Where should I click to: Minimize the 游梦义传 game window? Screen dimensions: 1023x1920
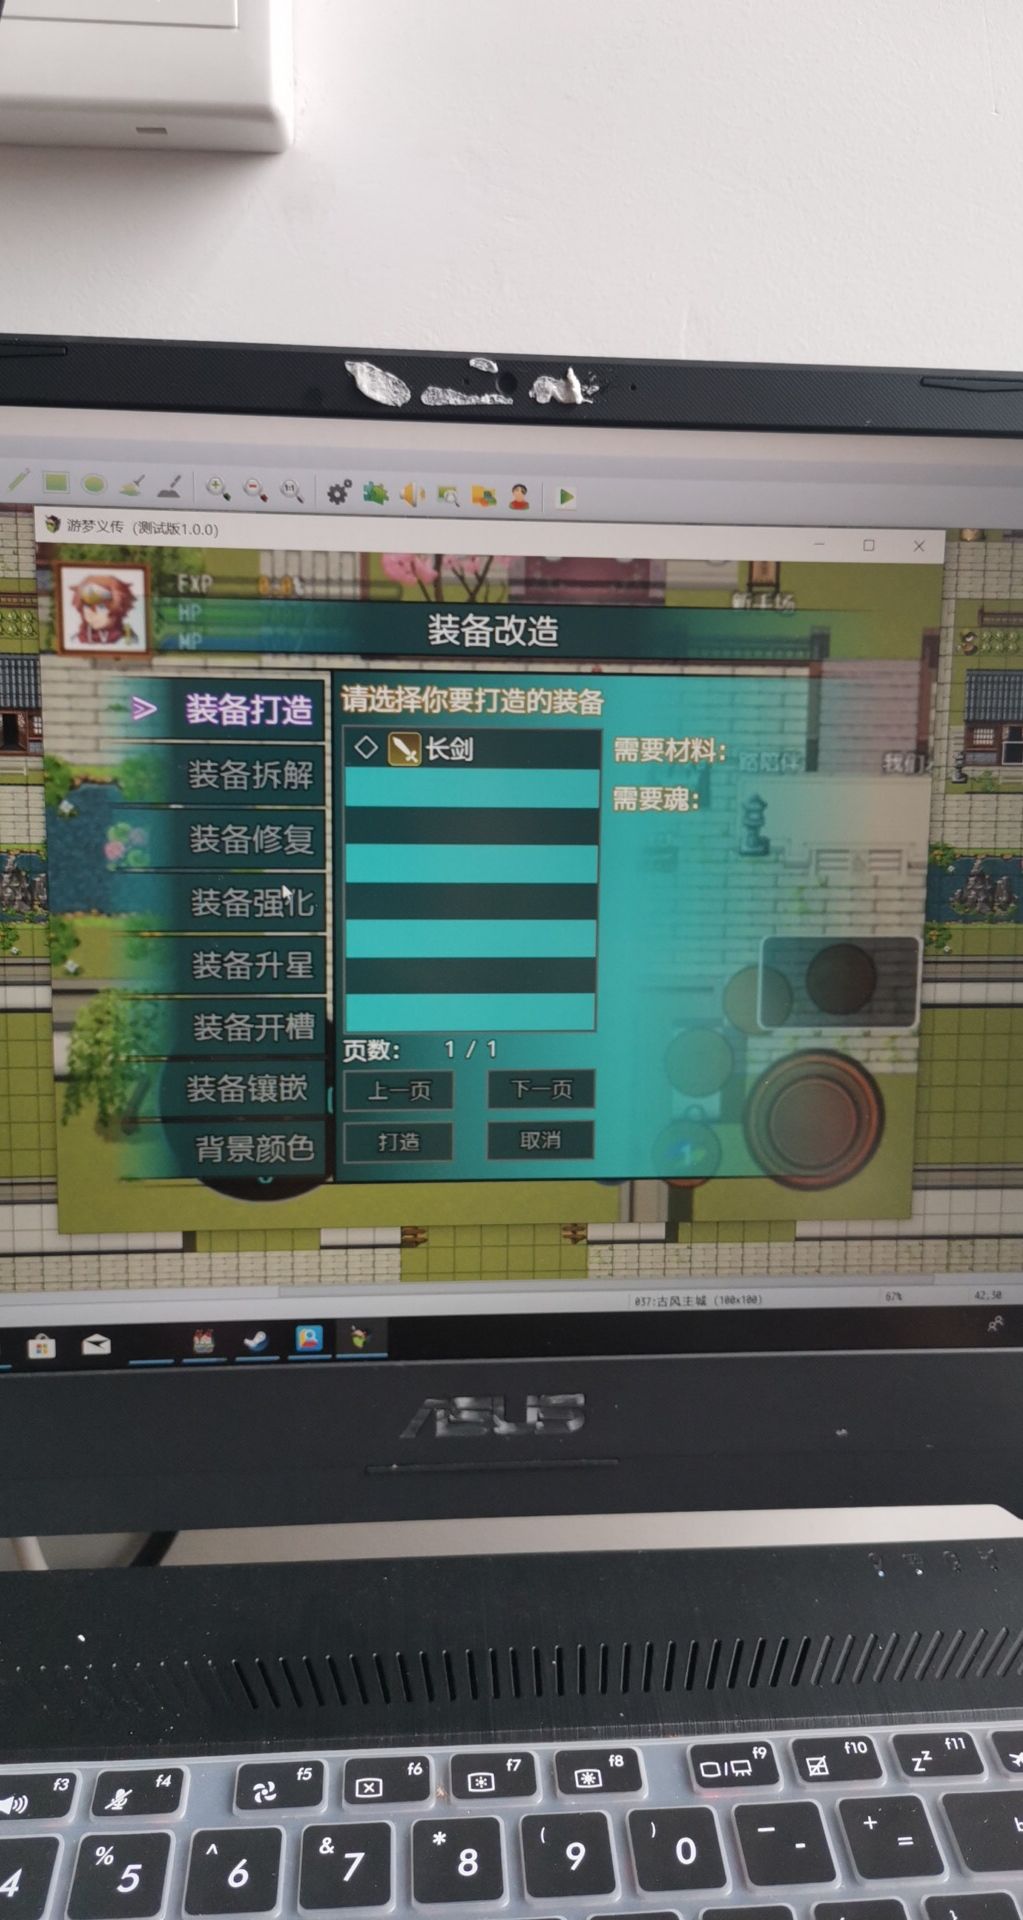[x=820, y=544]
